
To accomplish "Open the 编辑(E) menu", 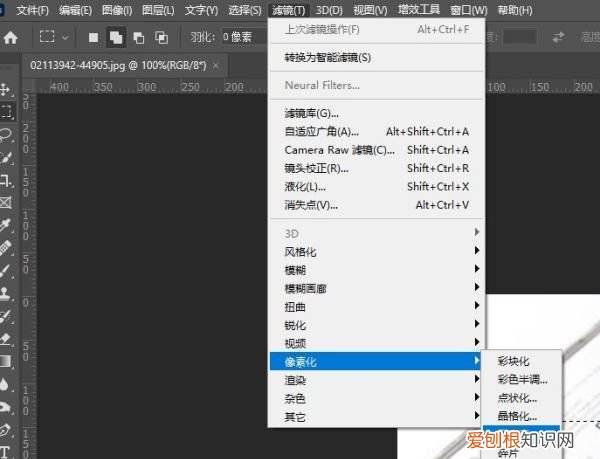I will pos(75,10).
